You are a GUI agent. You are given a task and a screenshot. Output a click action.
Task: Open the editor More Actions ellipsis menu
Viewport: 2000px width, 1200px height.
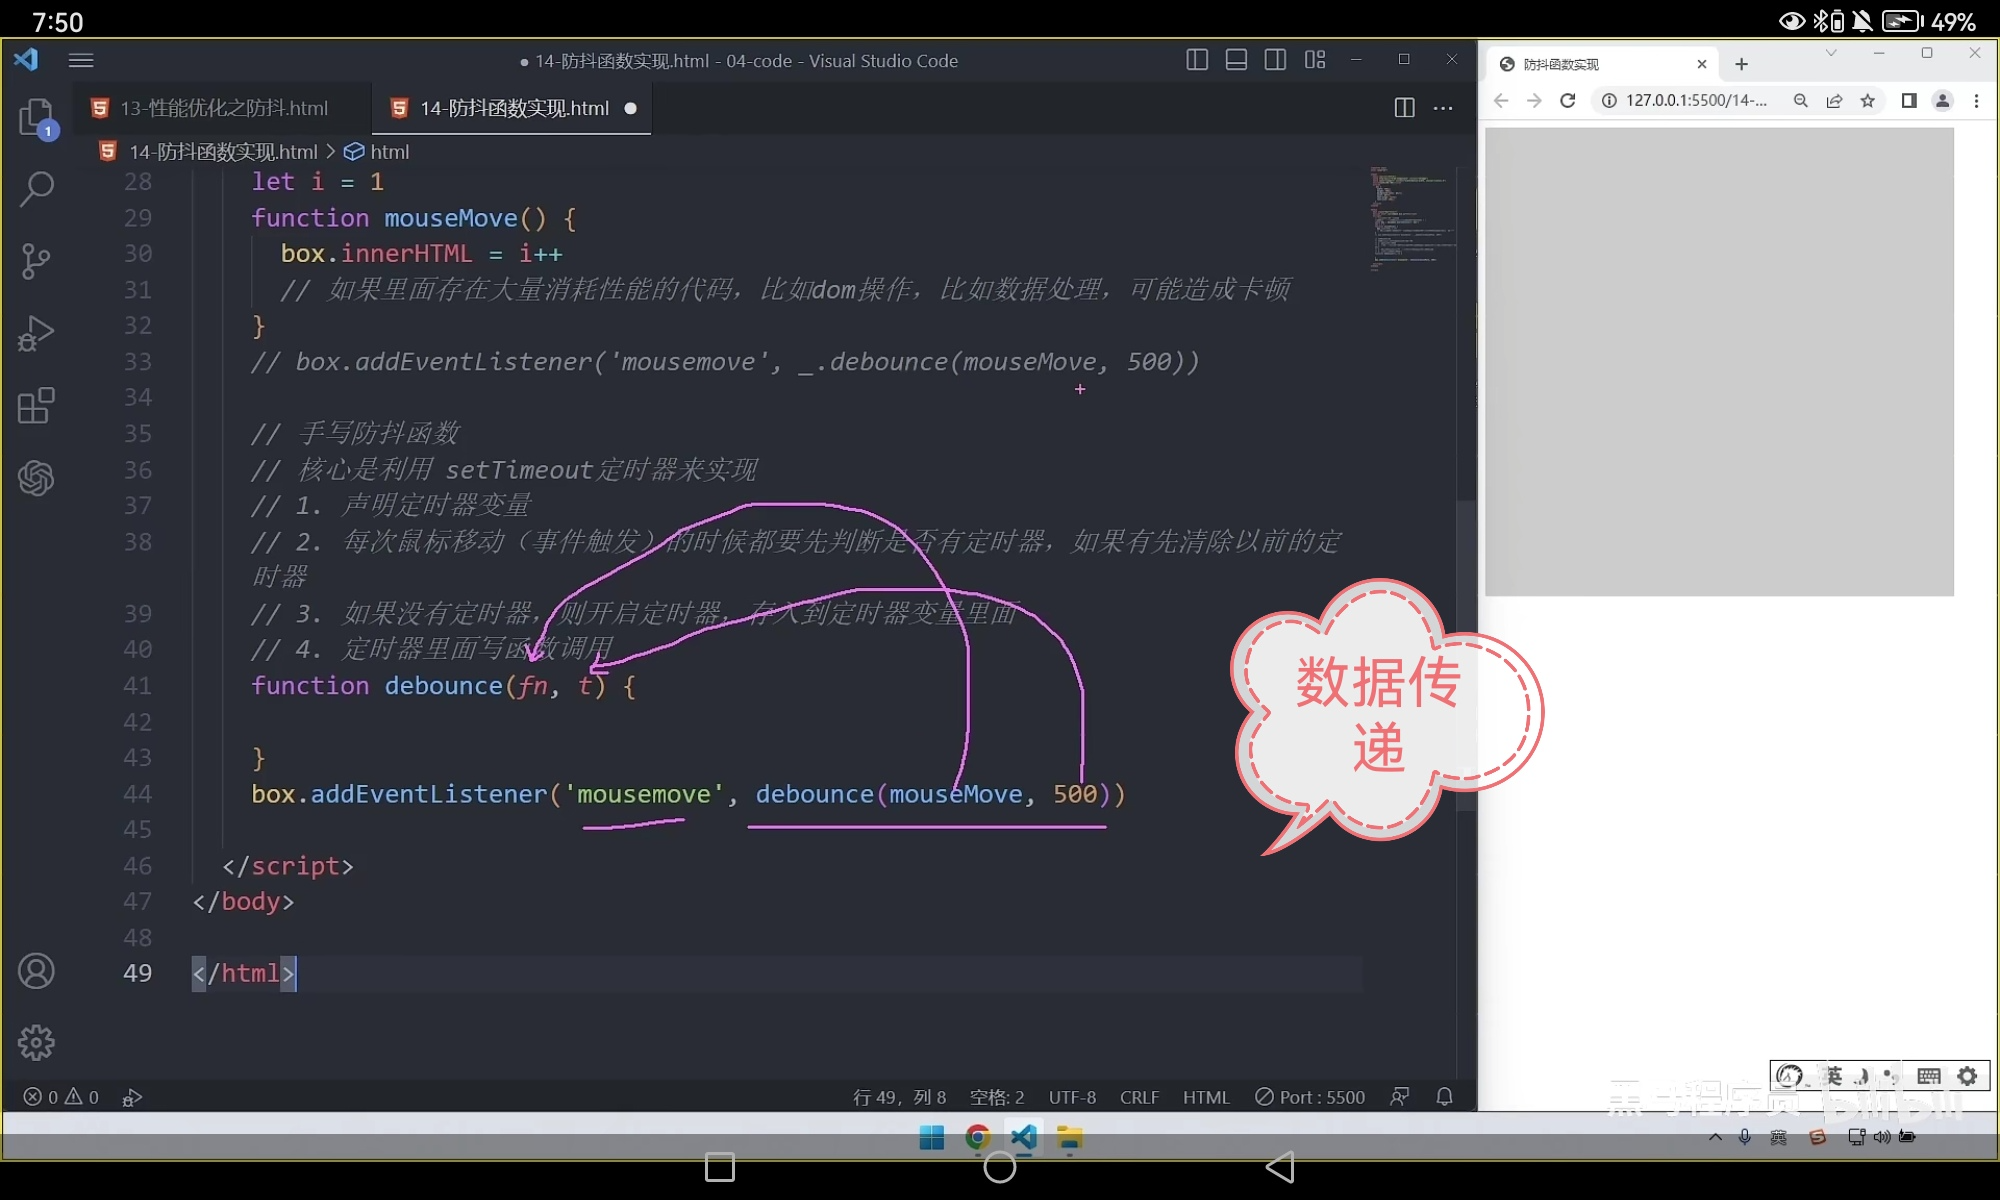tap(1443, 108)
